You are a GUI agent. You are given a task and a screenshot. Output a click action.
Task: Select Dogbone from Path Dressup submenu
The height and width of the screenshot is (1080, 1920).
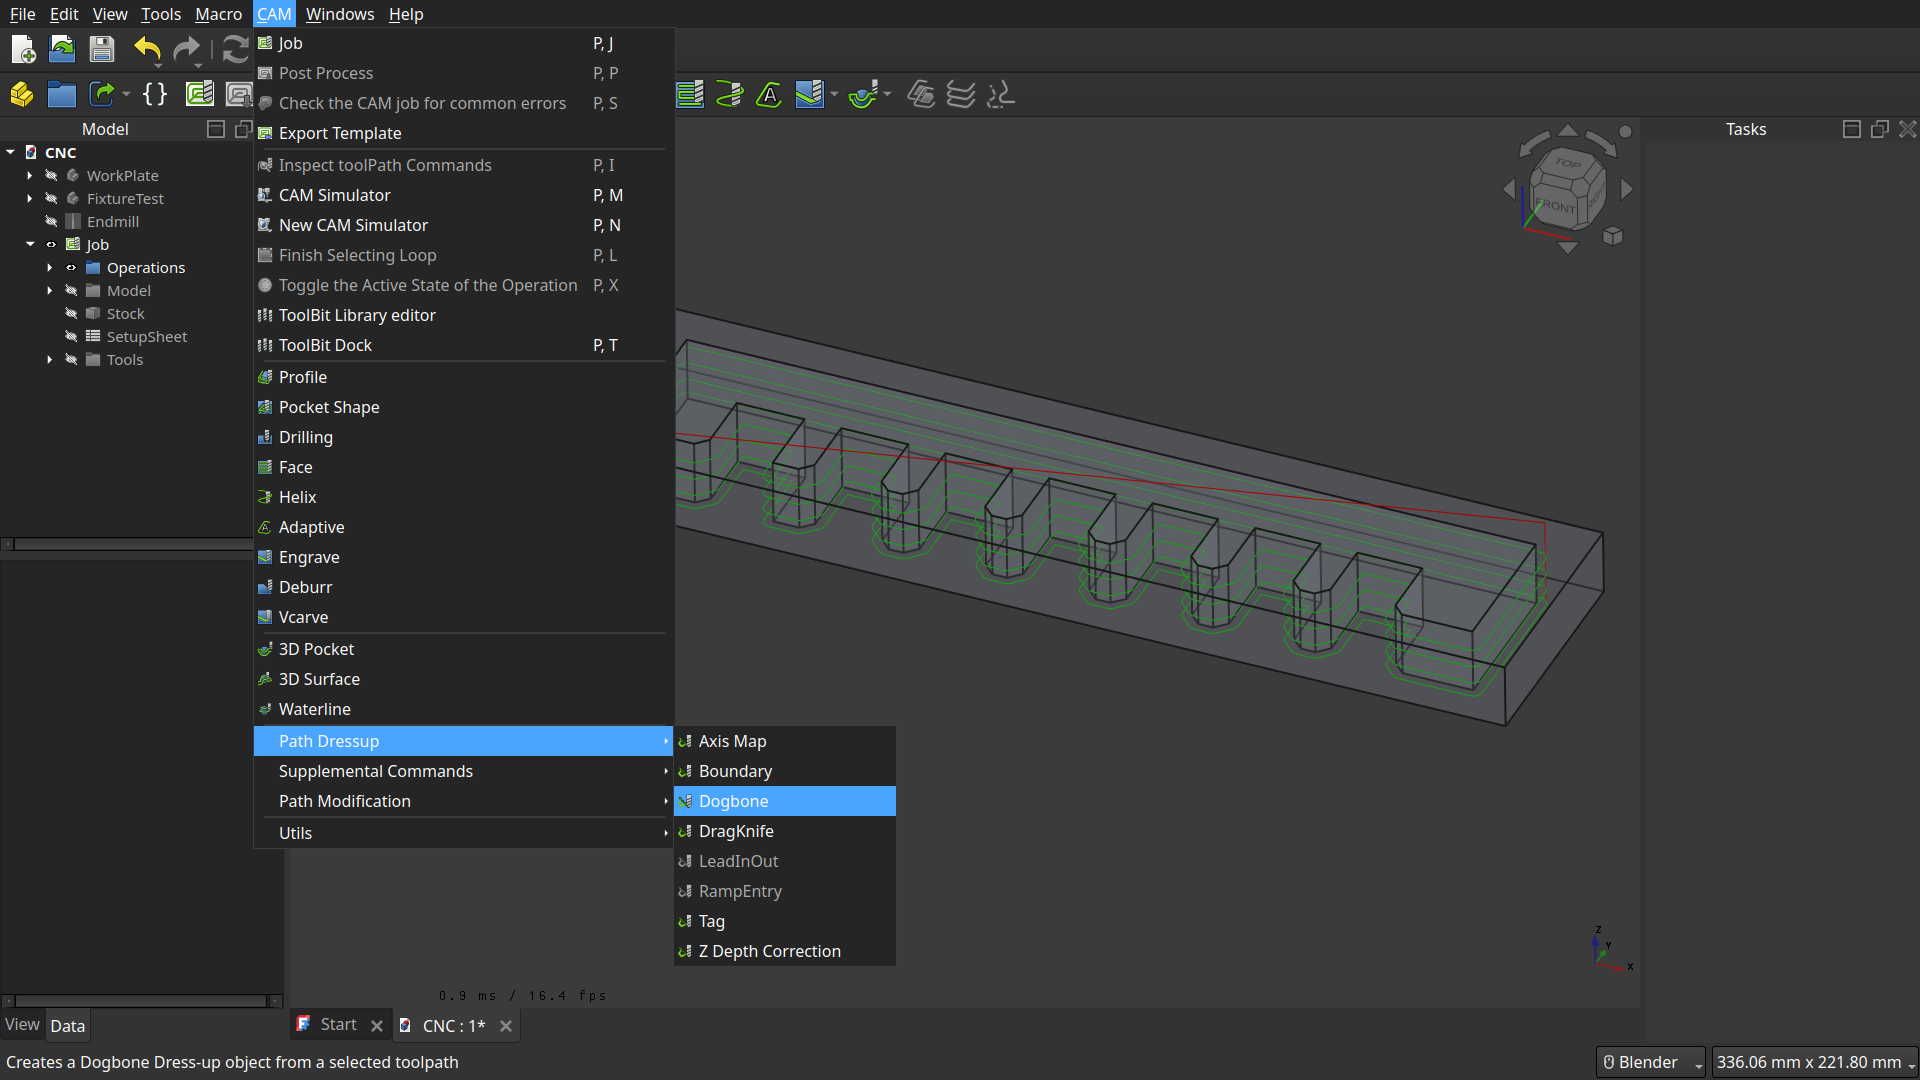(x=785, y=801)
